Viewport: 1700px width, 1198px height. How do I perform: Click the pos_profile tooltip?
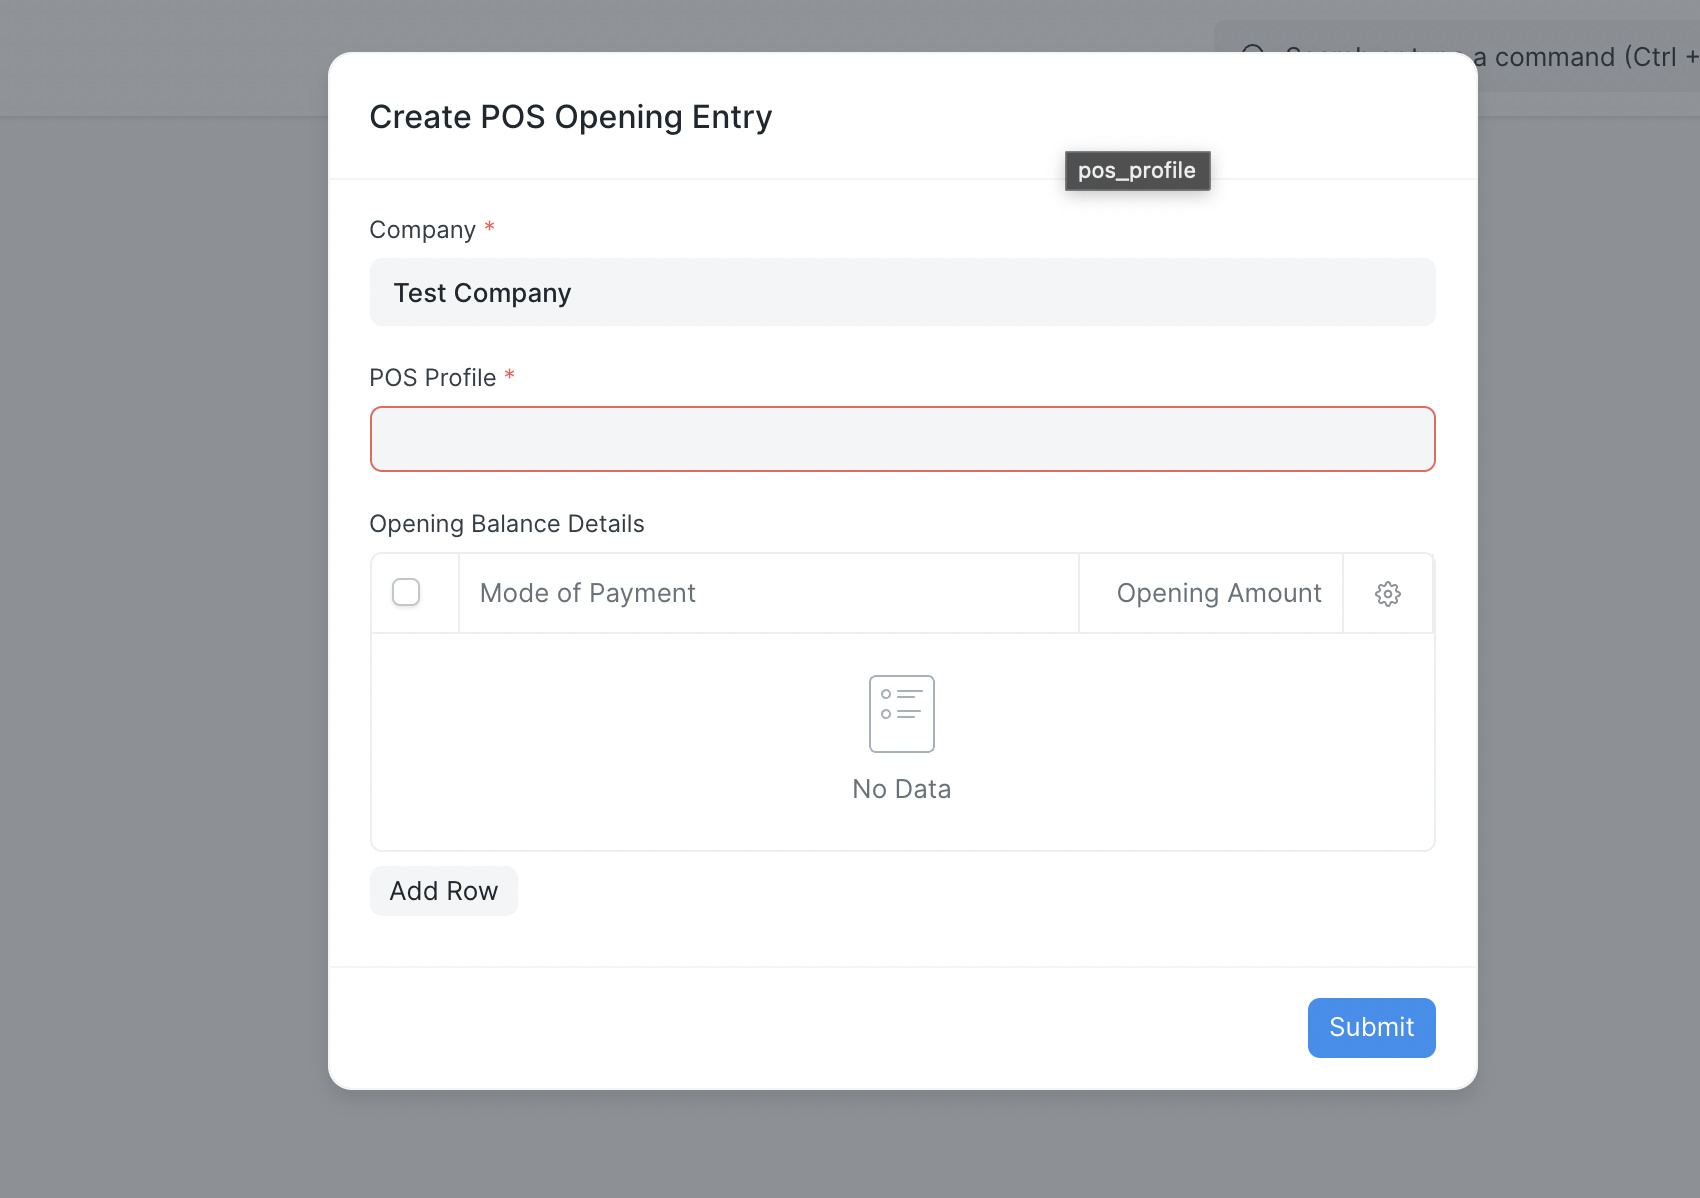[x=1138, y=171]
